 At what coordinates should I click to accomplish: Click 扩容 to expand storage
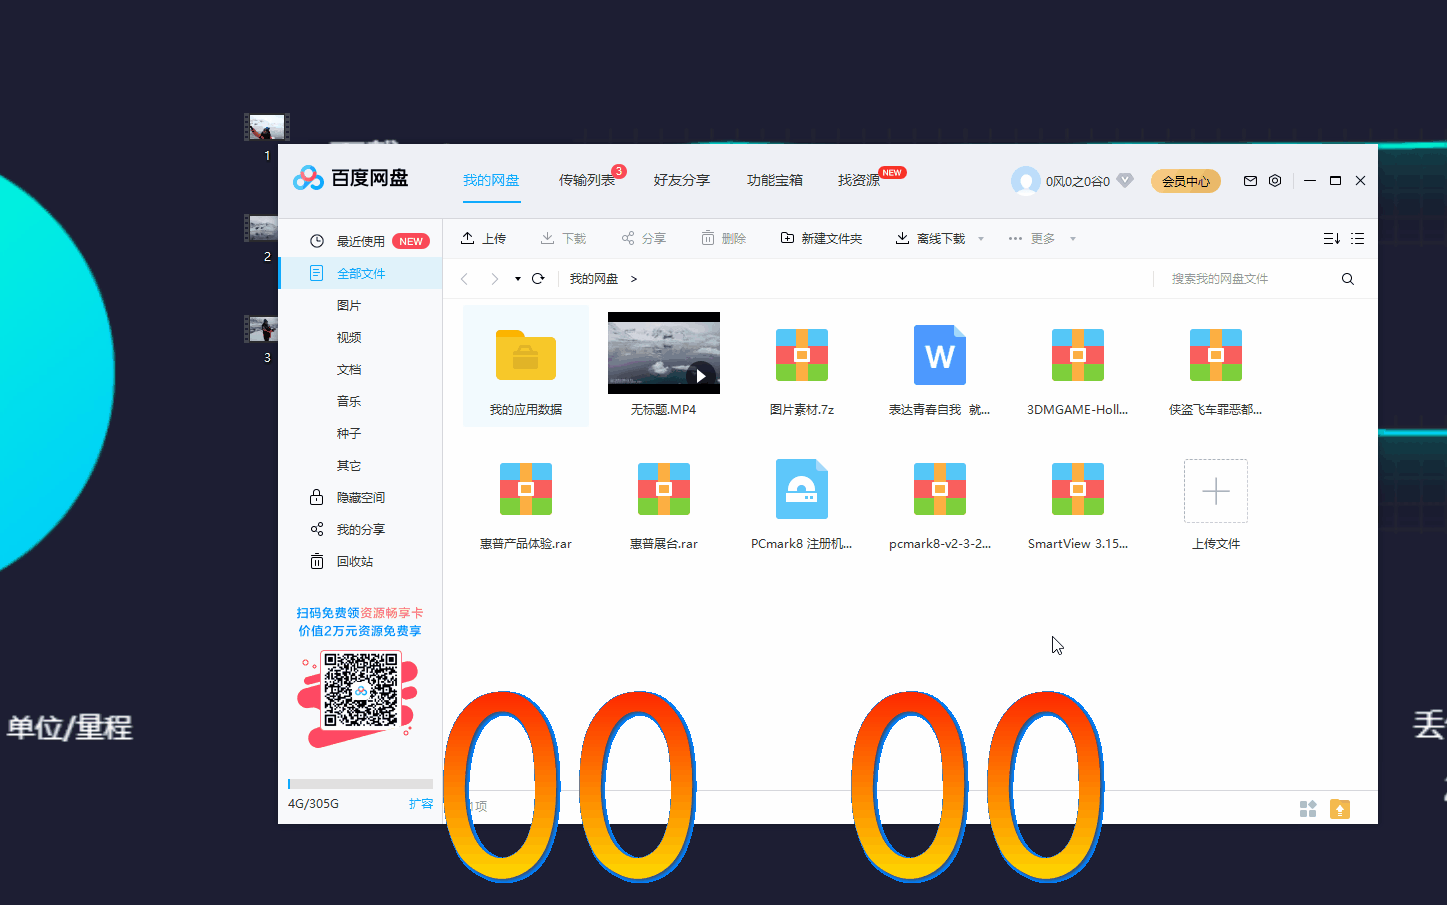421,804
